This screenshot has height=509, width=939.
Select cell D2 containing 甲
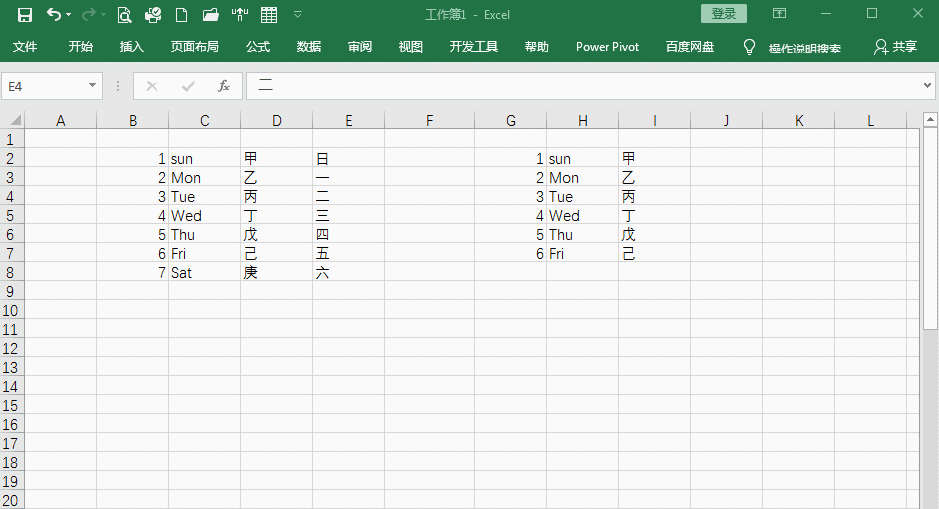277,159
